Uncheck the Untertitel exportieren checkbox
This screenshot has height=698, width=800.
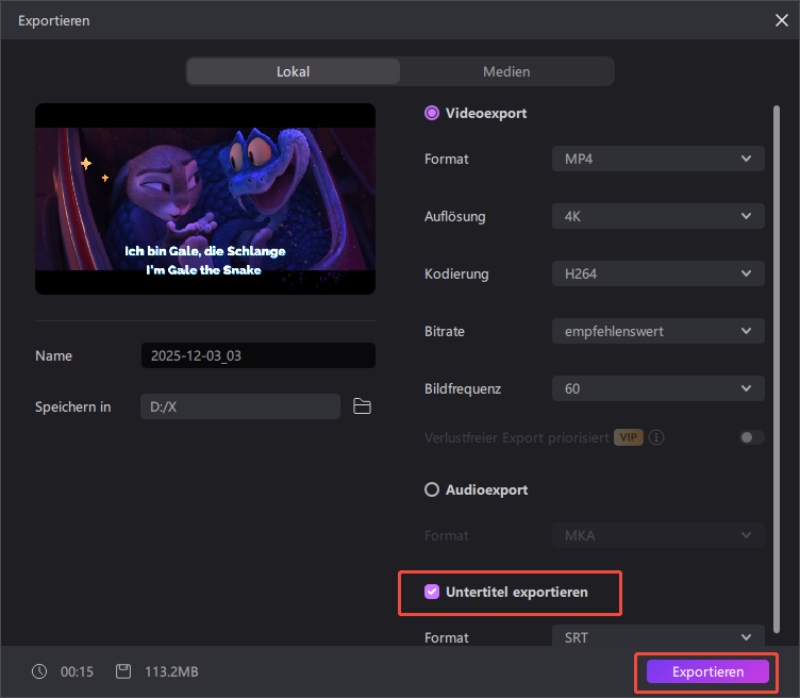point(432,592)
